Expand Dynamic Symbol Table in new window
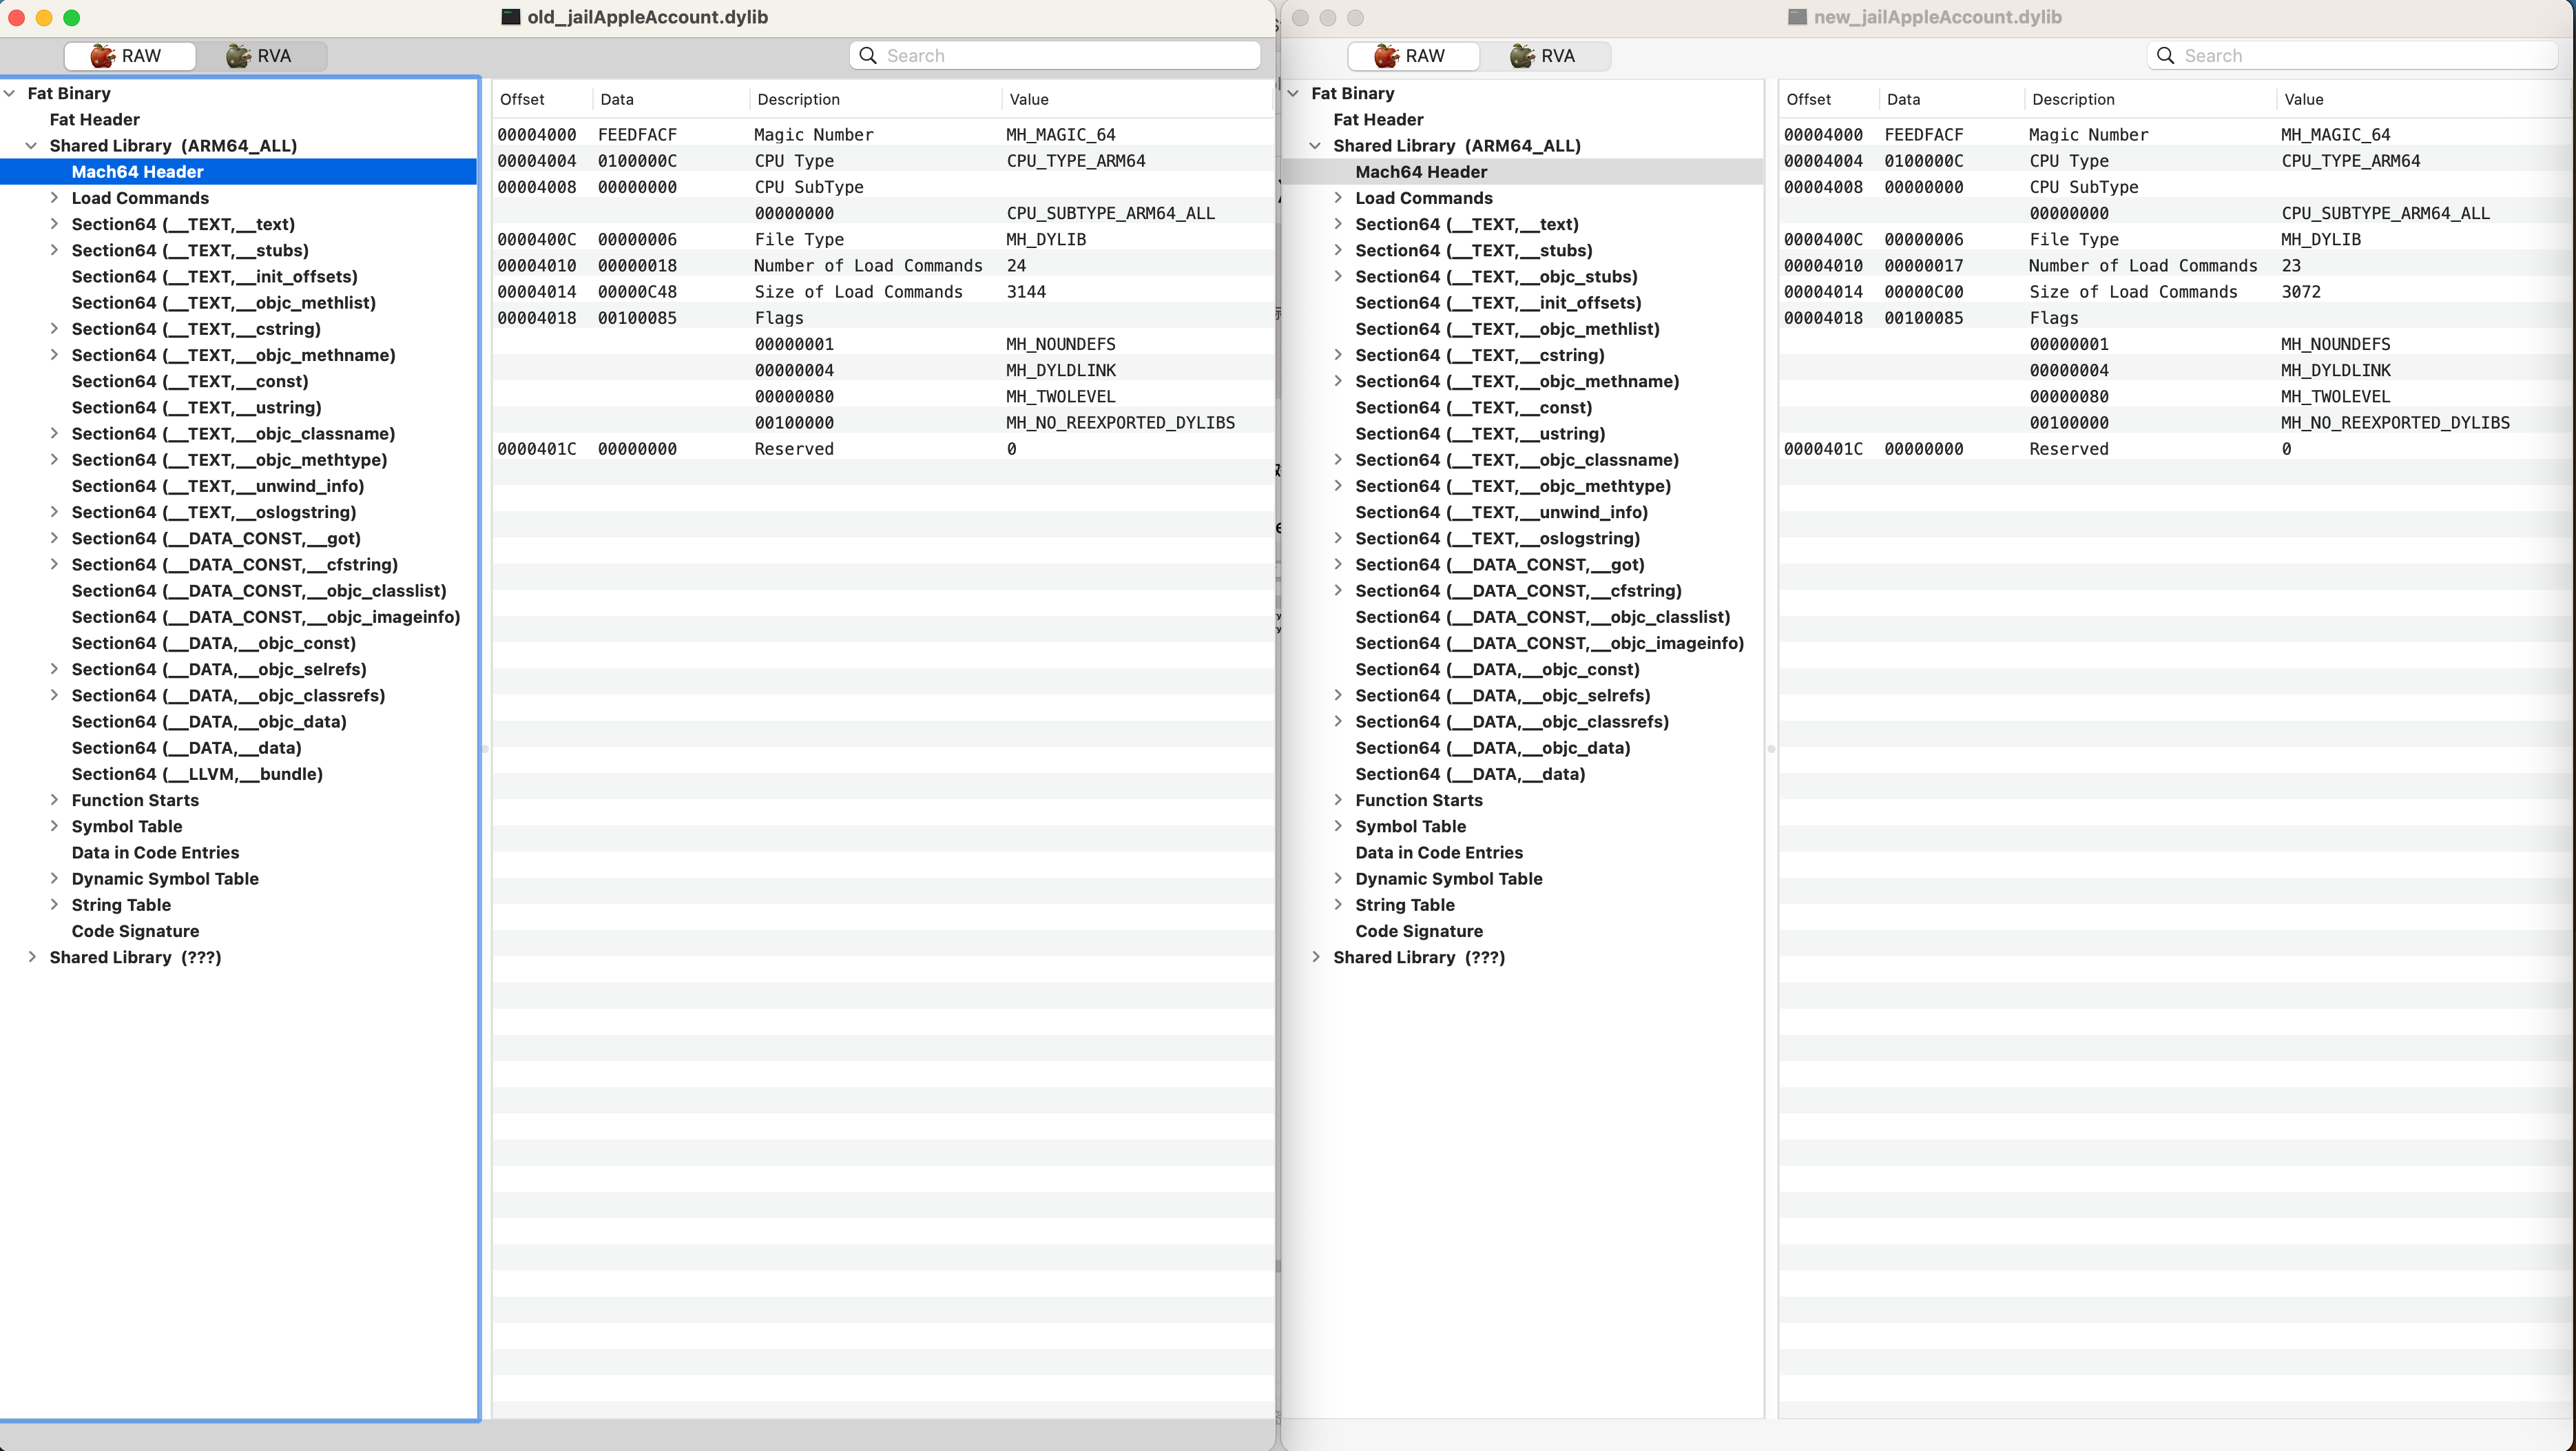Screen dimensions: 2576x1451 tap(1338, 879)
